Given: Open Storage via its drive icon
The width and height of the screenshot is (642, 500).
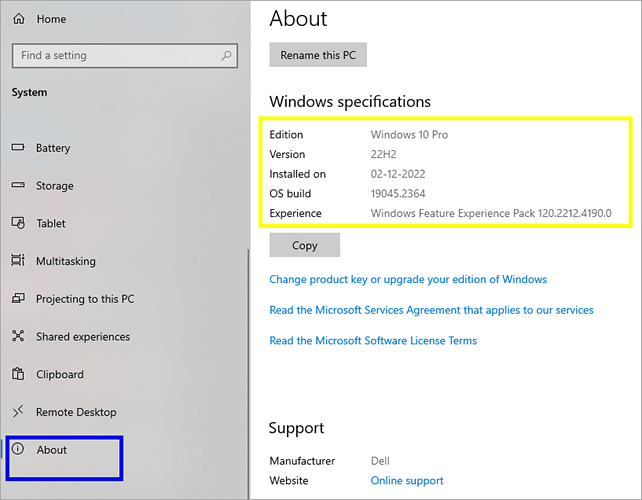Looking at the screenshot, I should (x=17, y=186).
